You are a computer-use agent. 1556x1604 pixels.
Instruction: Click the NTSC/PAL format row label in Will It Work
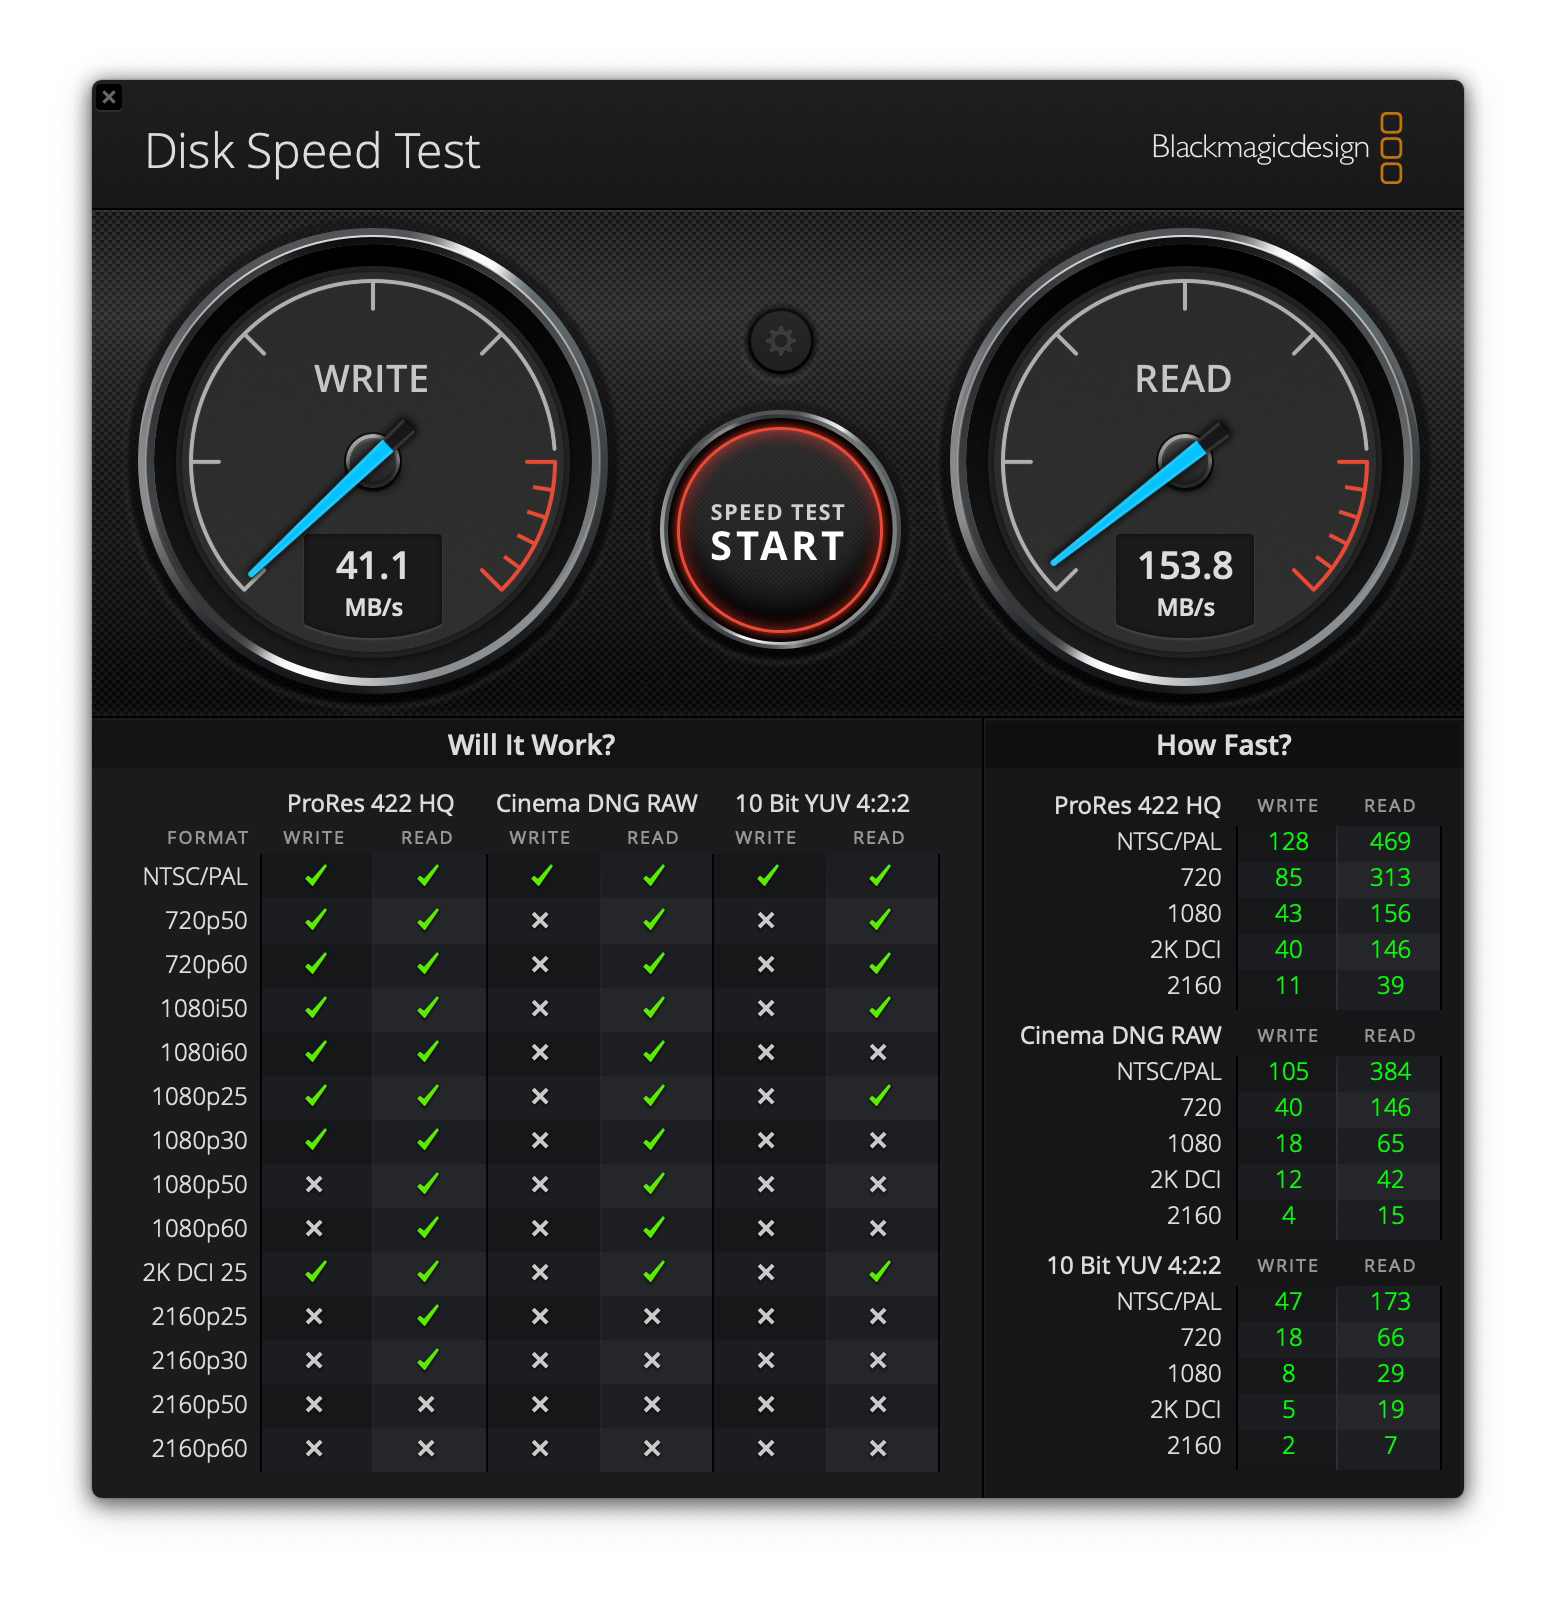(194, 877)
